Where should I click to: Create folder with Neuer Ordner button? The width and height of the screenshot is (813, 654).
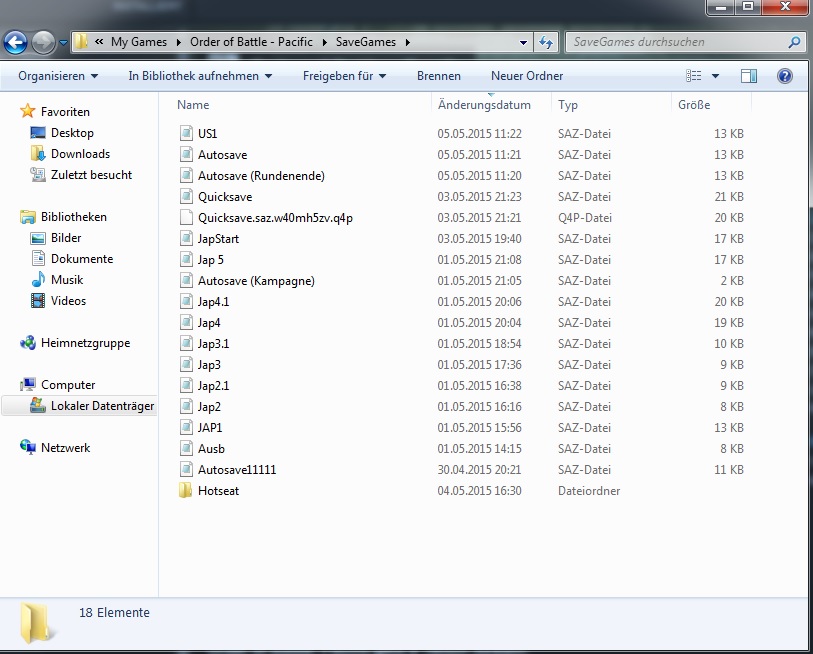526,76
